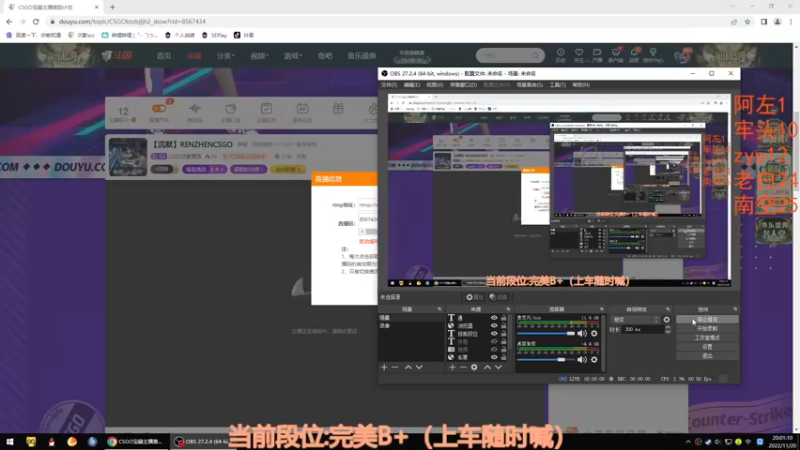This screenshot has width=800, height=450.
Task: Pop out the 来源 sources dock panel
Action: tap(508, 309)
